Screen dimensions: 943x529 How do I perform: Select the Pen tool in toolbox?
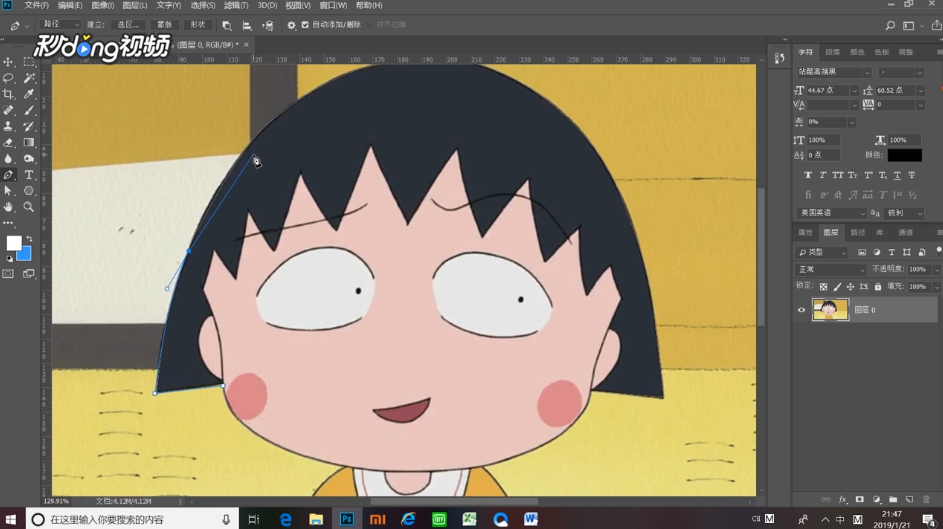pyautogui.click(x=8, y=175)
